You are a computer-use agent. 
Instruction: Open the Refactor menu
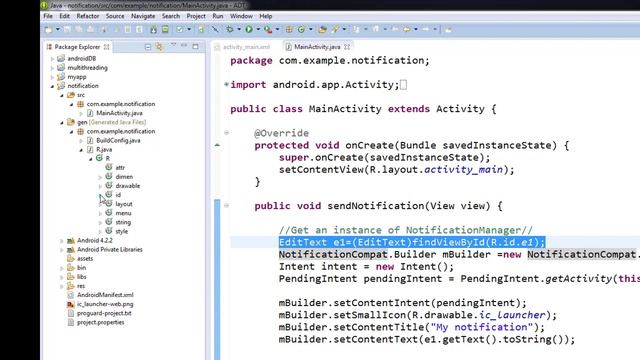point(88,16)
